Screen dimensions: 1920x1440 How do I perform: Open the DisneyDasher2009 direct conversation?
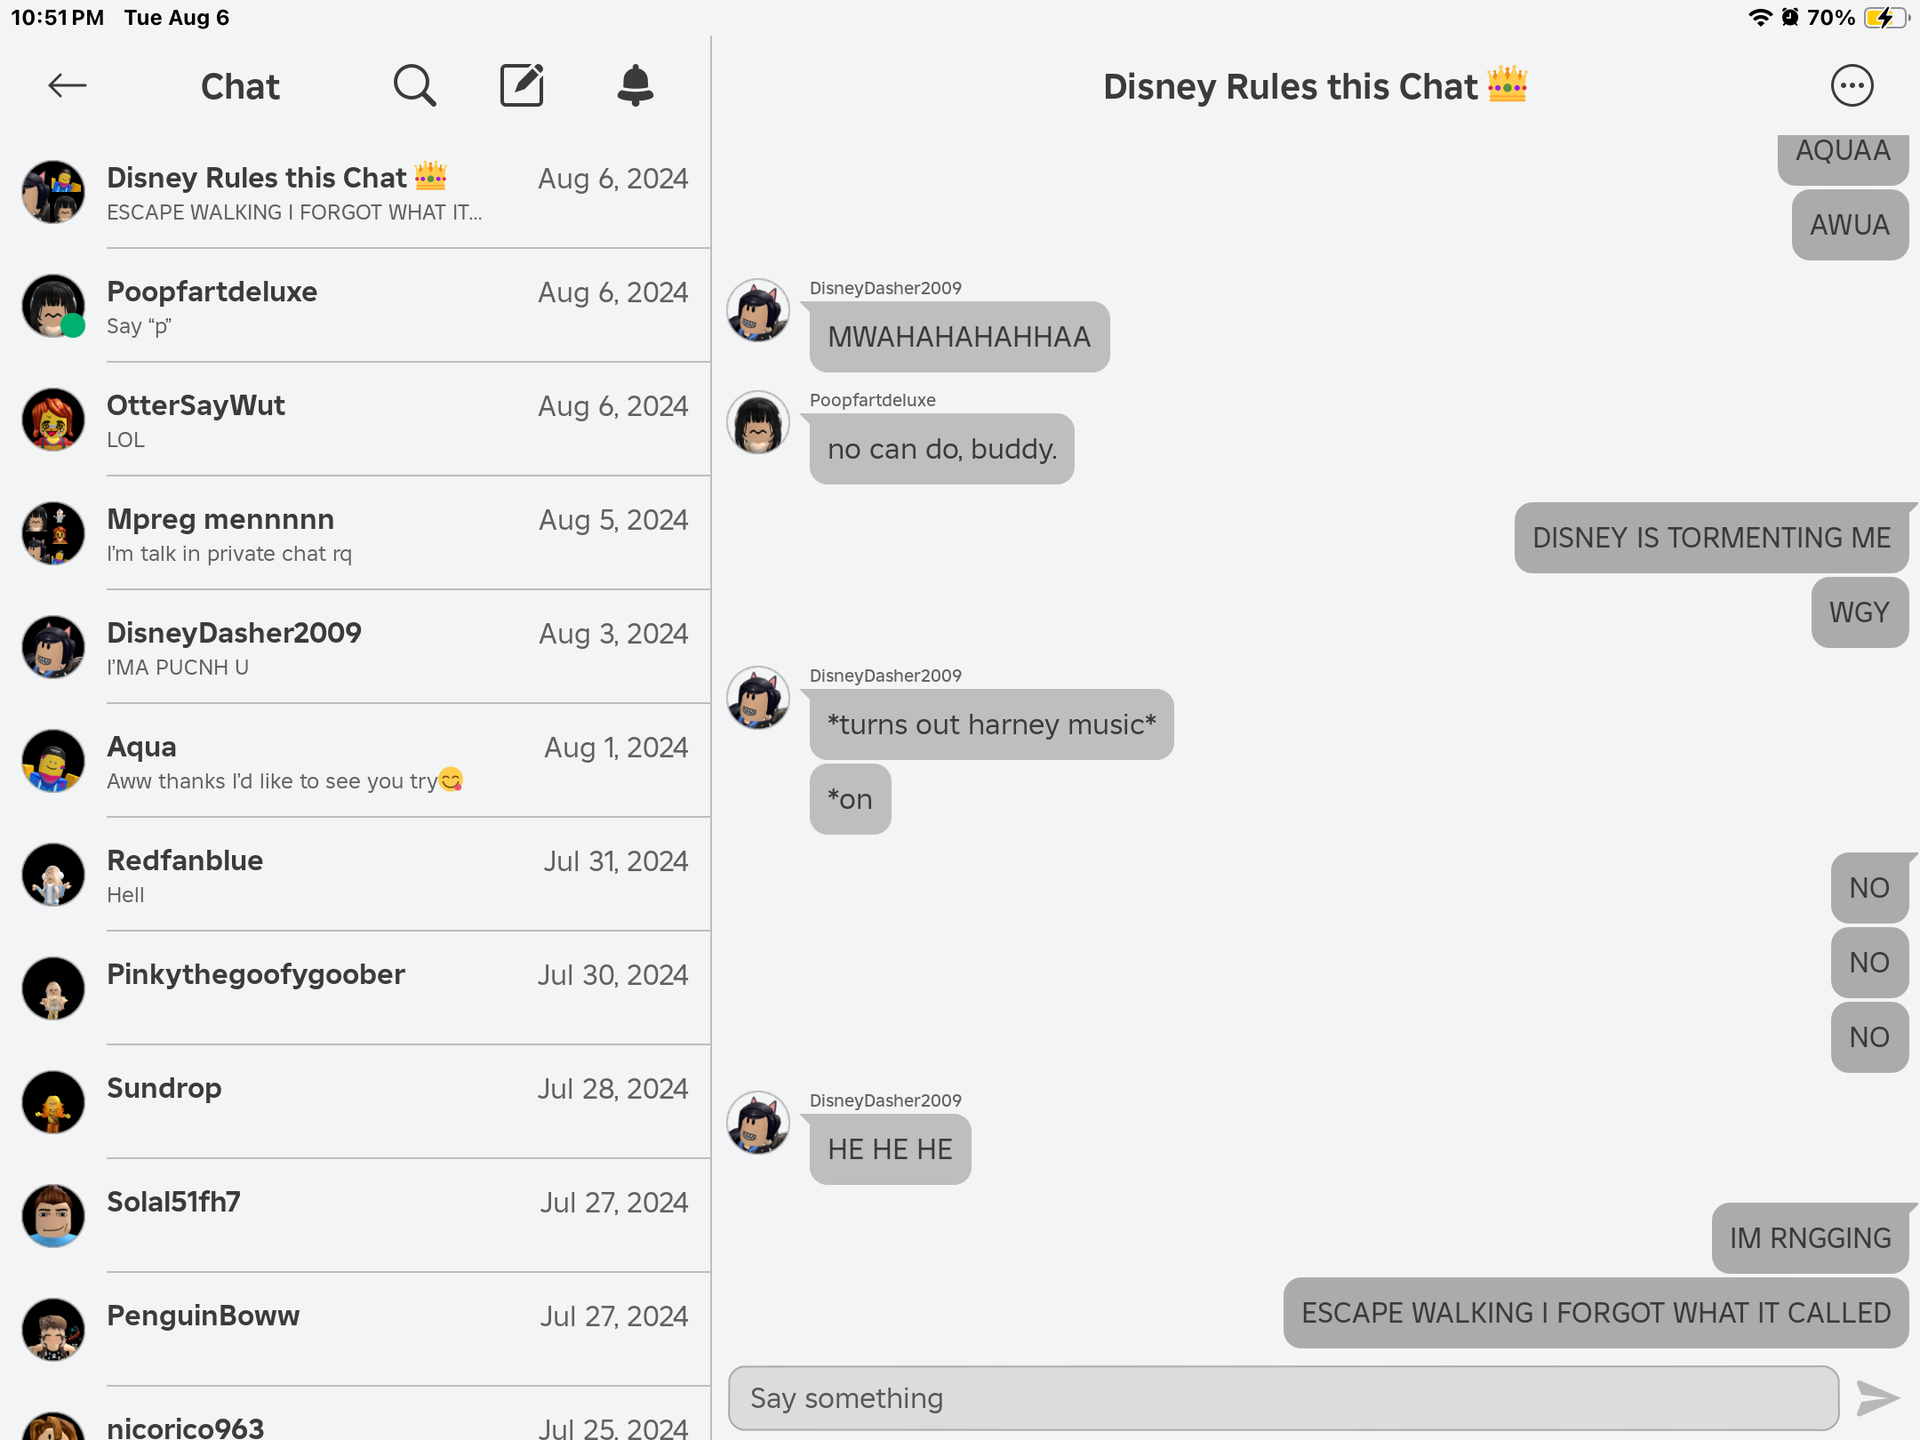(355, 648)
